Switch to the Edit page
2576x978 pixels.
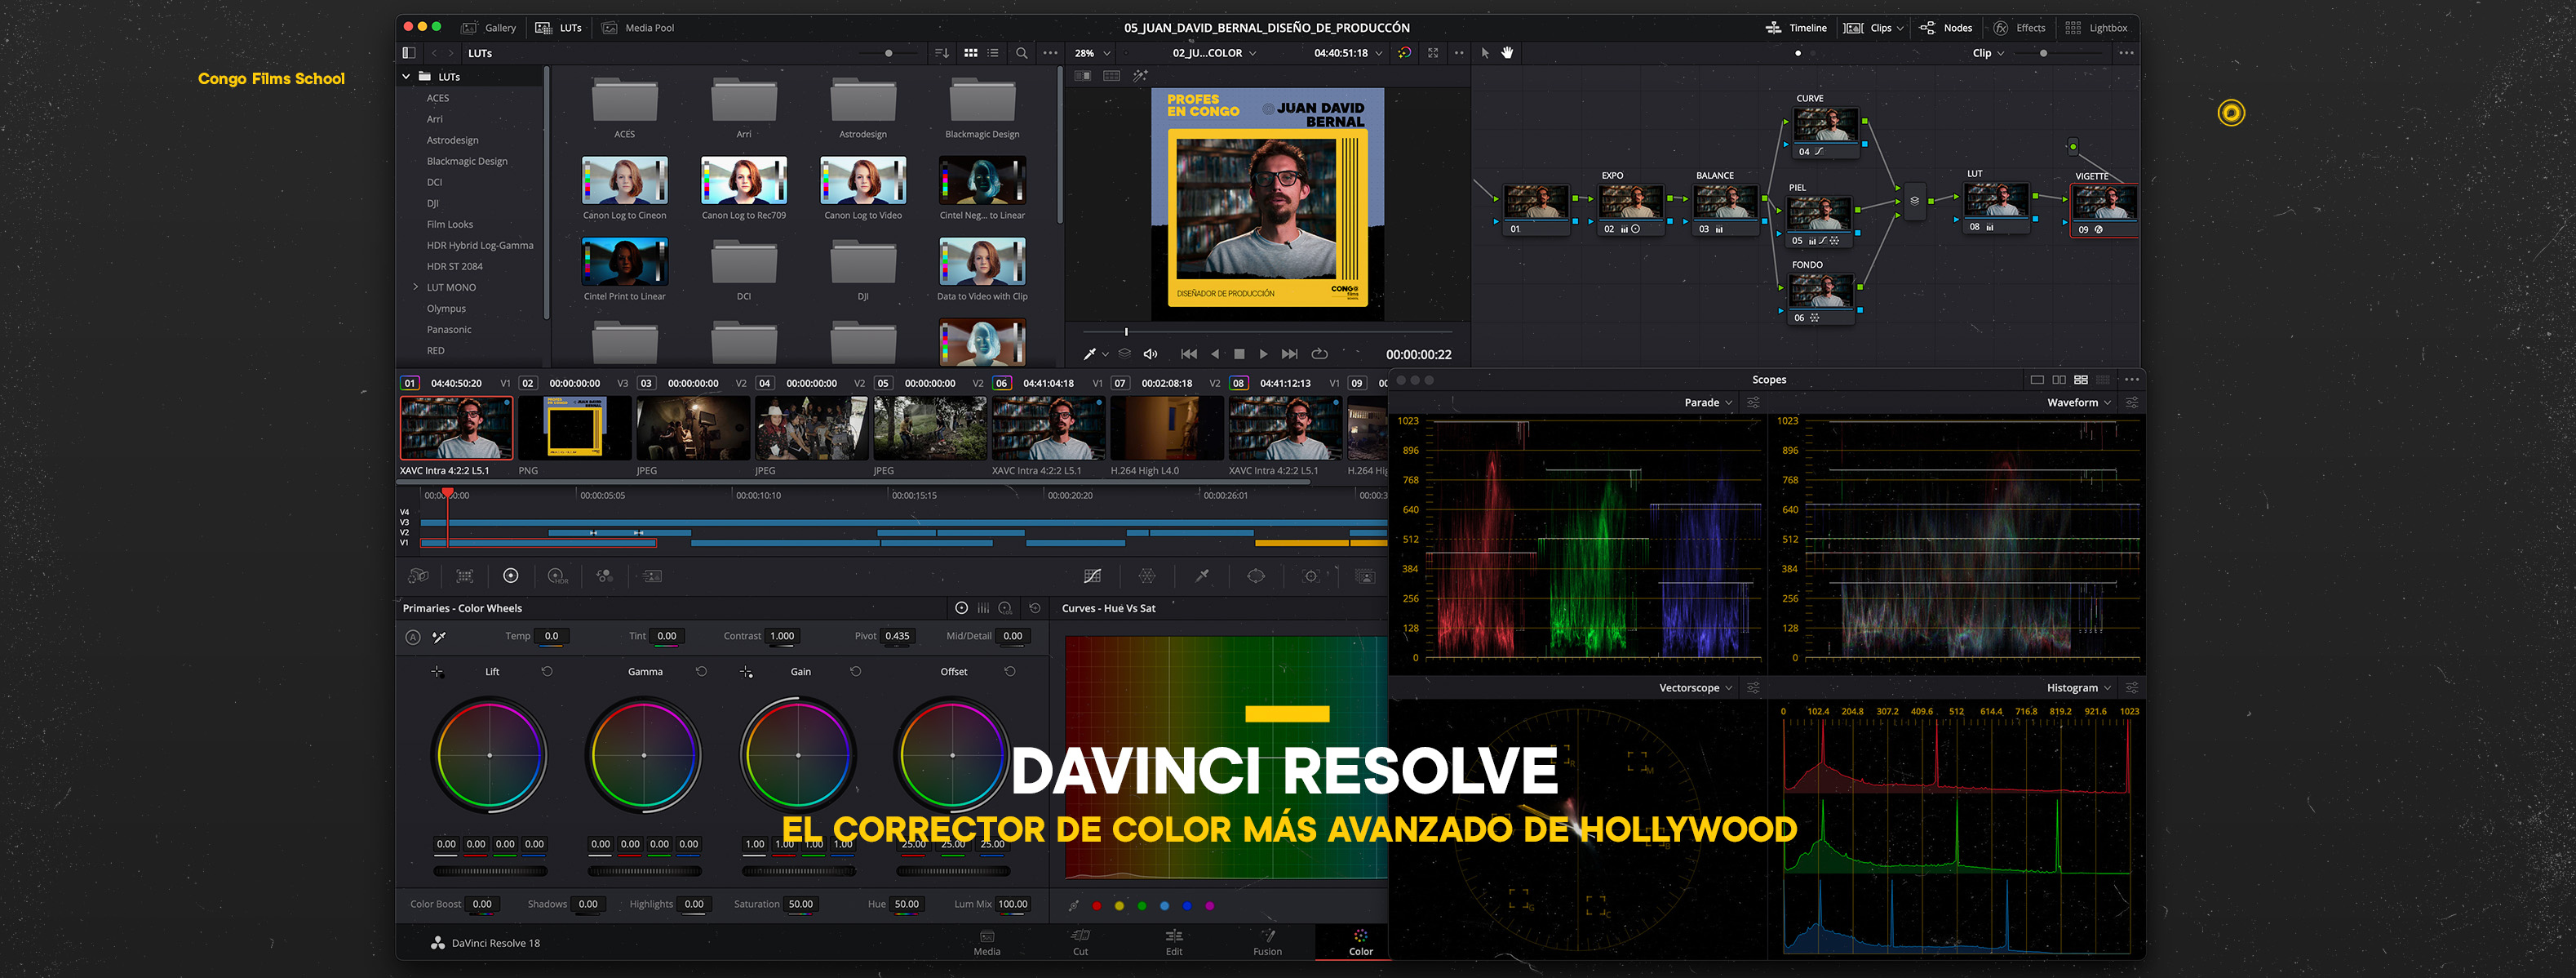[x=1174, y=942]
